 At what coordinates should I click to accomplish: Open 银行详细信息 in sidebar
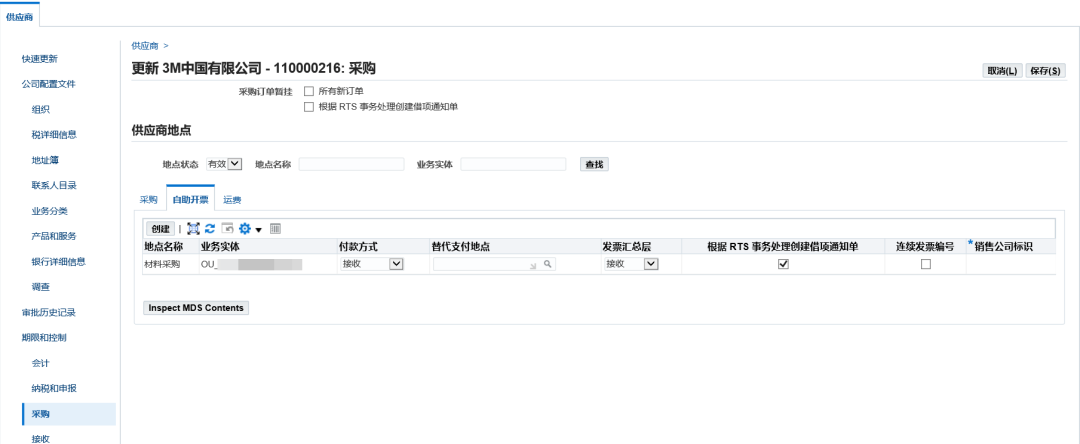click(59, 262)
